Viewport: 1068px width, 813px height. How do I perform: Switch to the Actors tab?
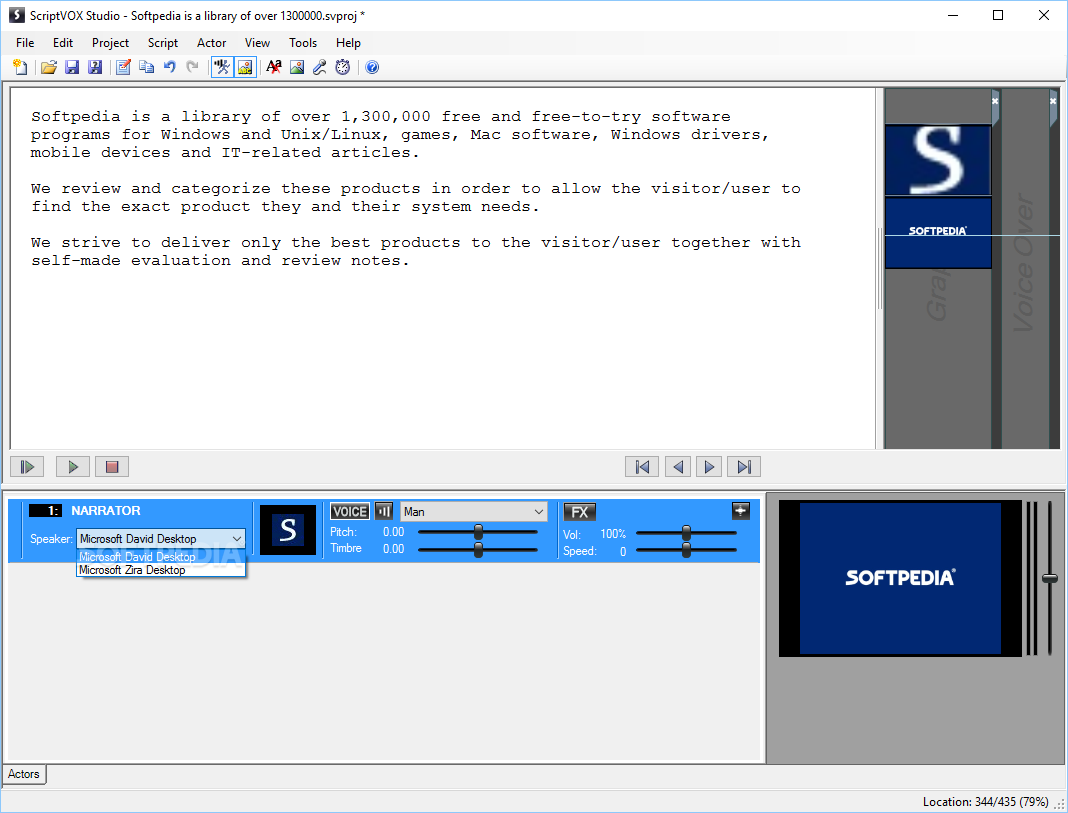pyautogui.click(x=24, y=774)
